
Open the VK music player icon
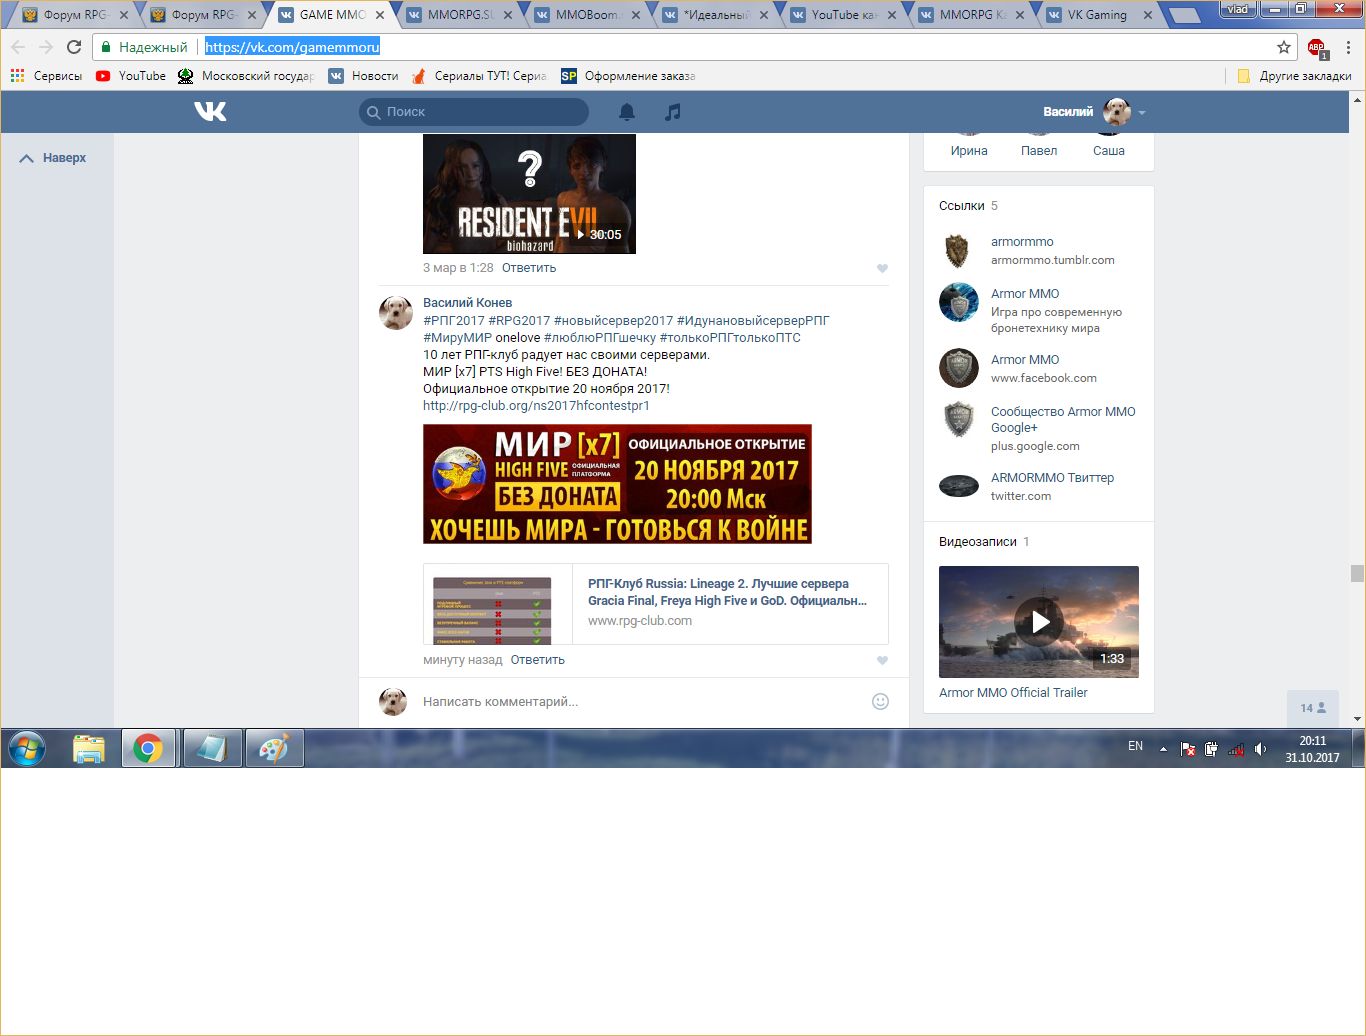pos(673,112)
